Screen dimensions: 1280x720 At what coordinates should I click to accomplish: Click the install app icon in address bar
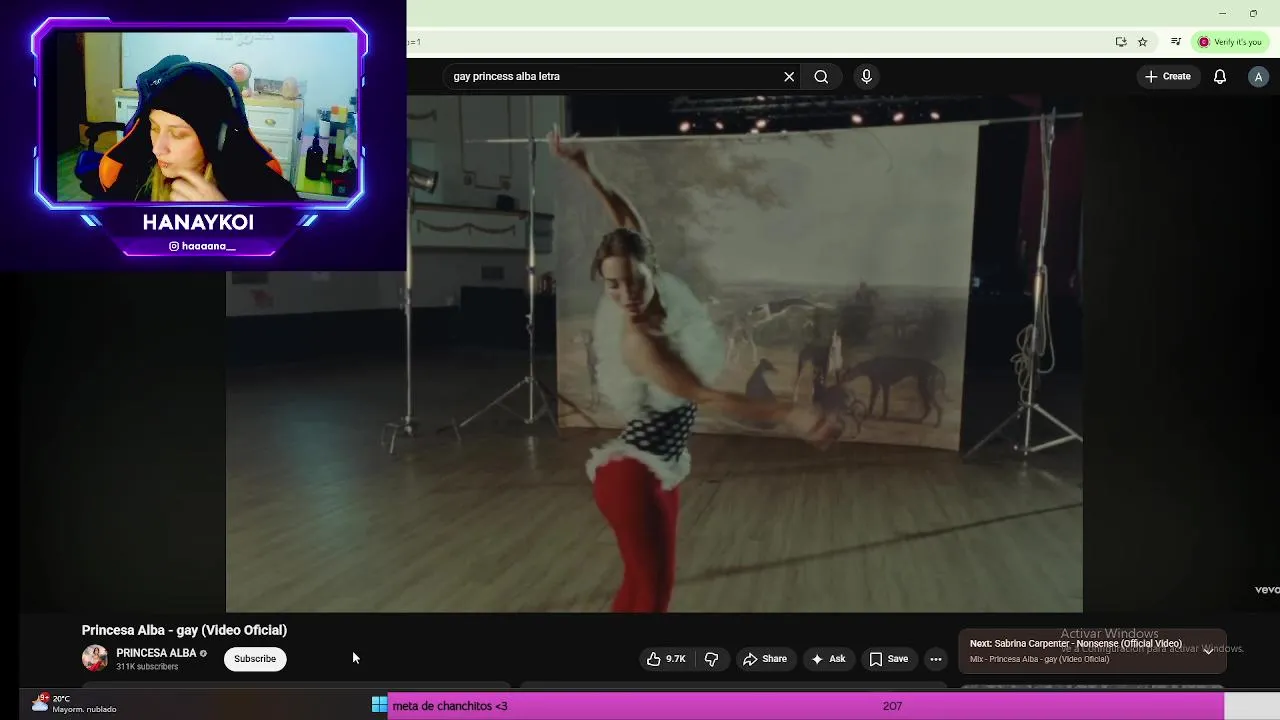point(1121,42)
